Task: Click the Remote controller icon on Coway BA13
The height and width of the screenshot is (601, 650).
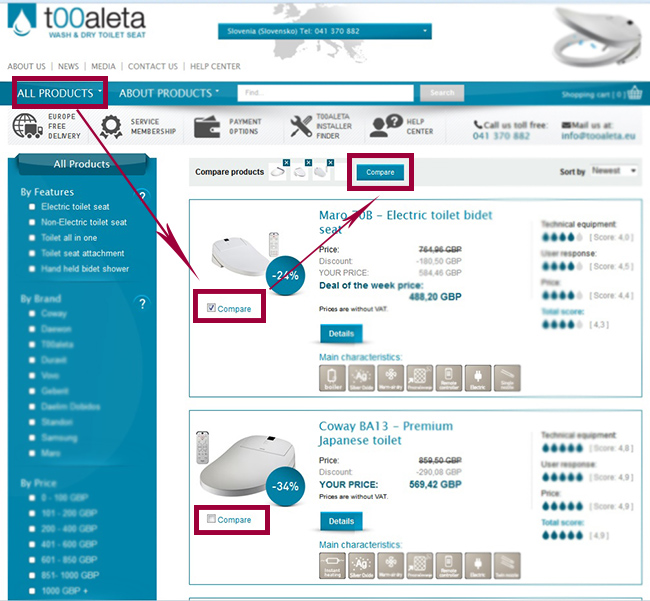Action: click(449, 565)
